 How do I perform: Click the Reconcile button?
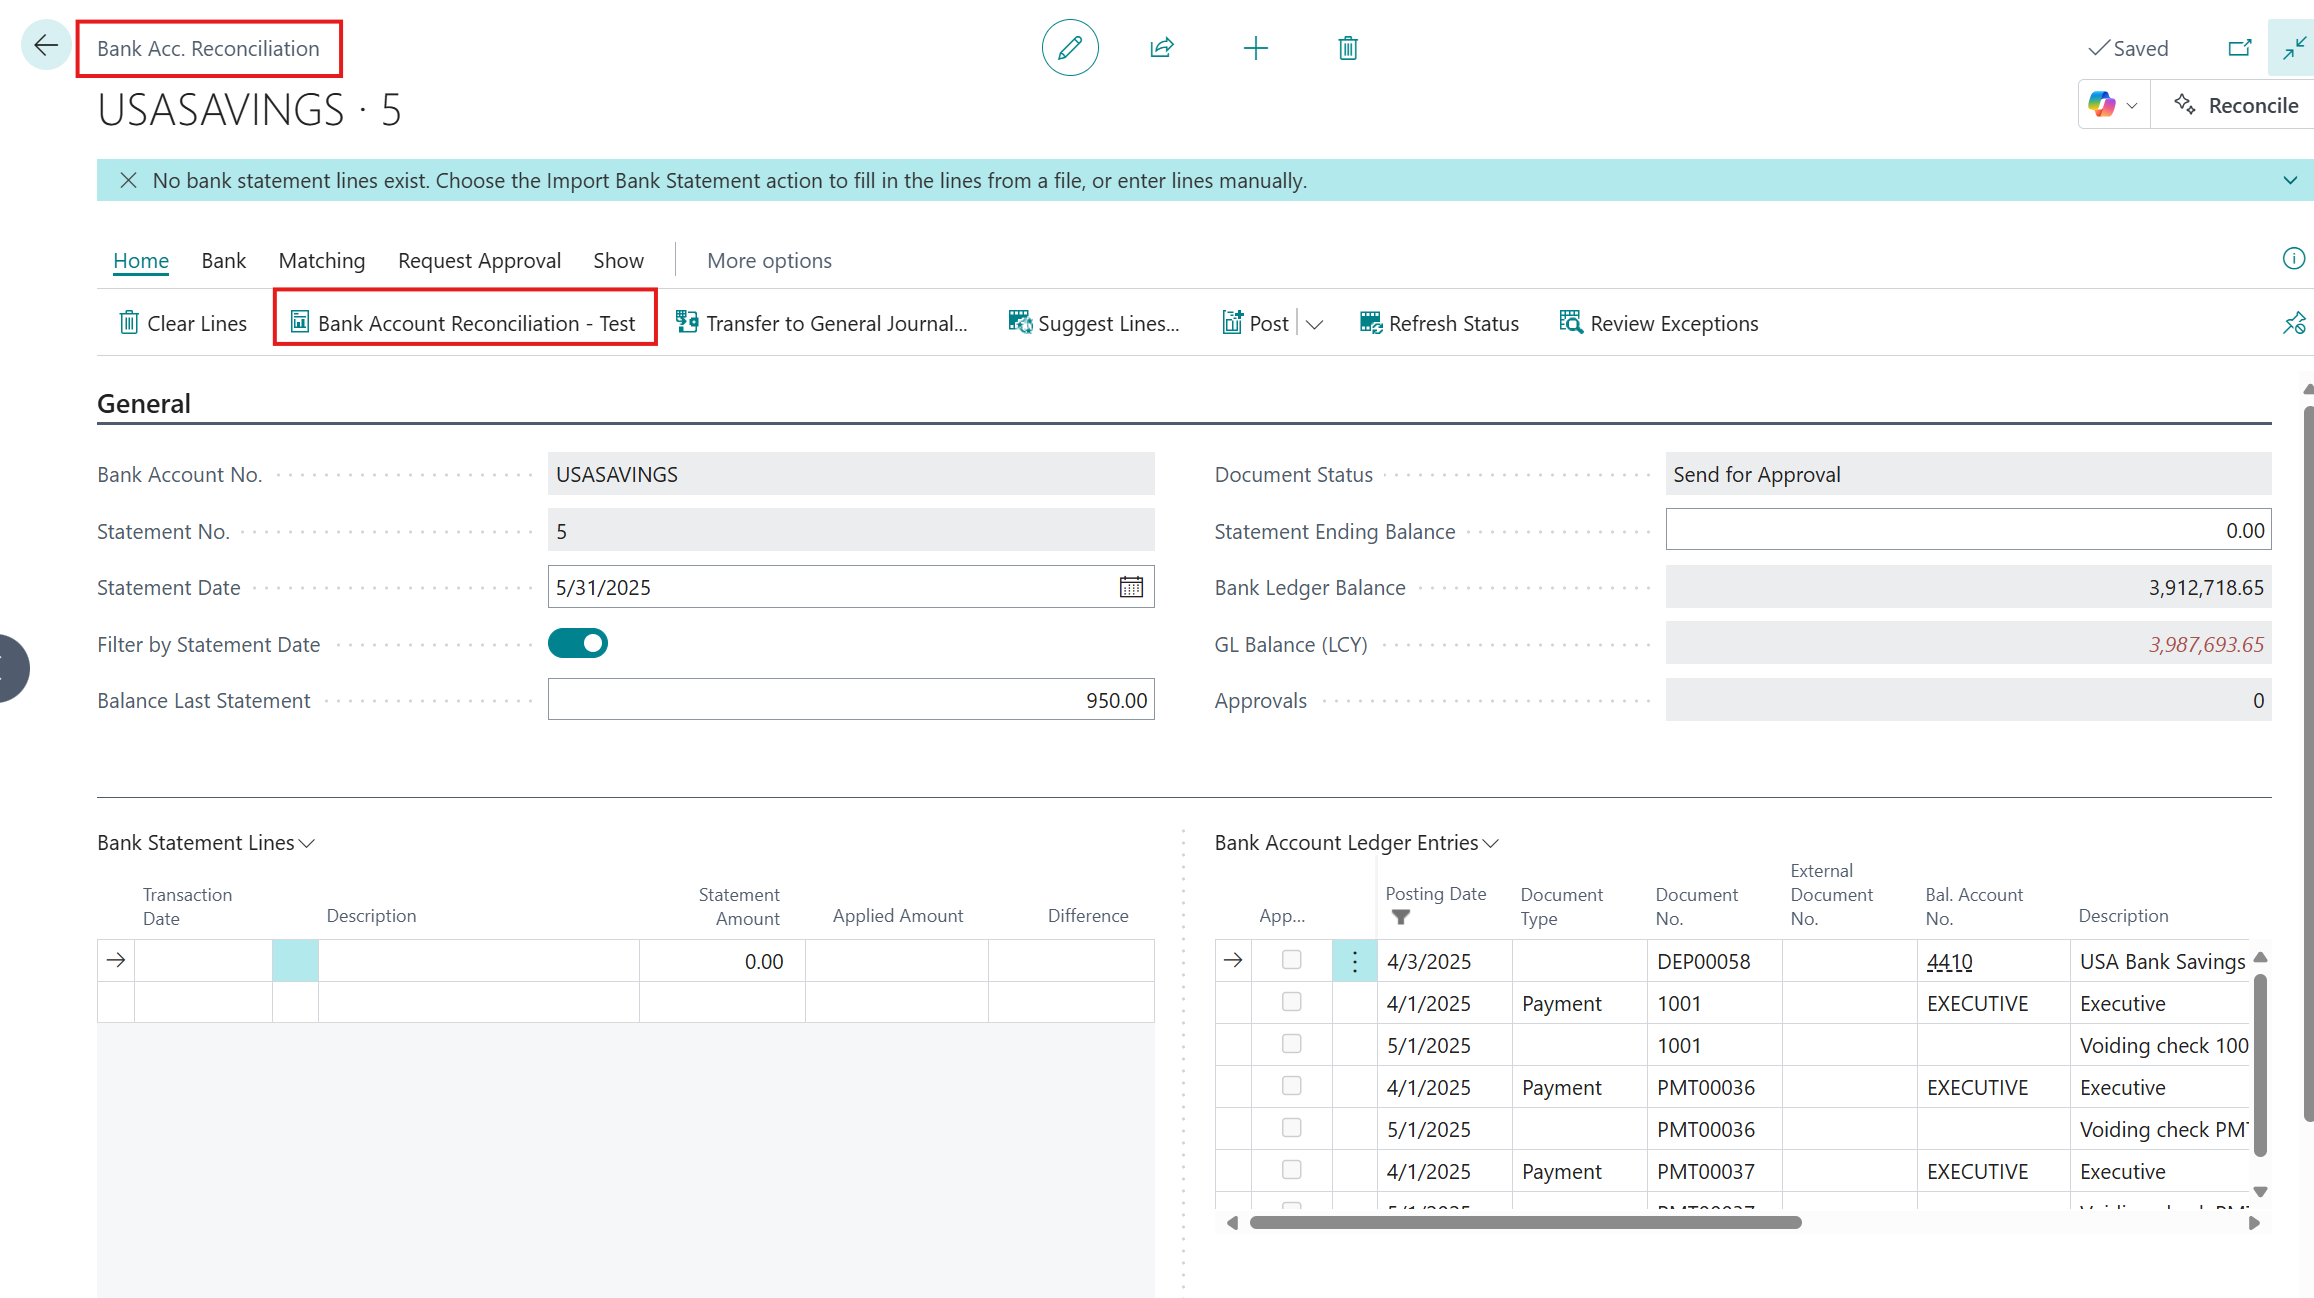coord(2237,105)
